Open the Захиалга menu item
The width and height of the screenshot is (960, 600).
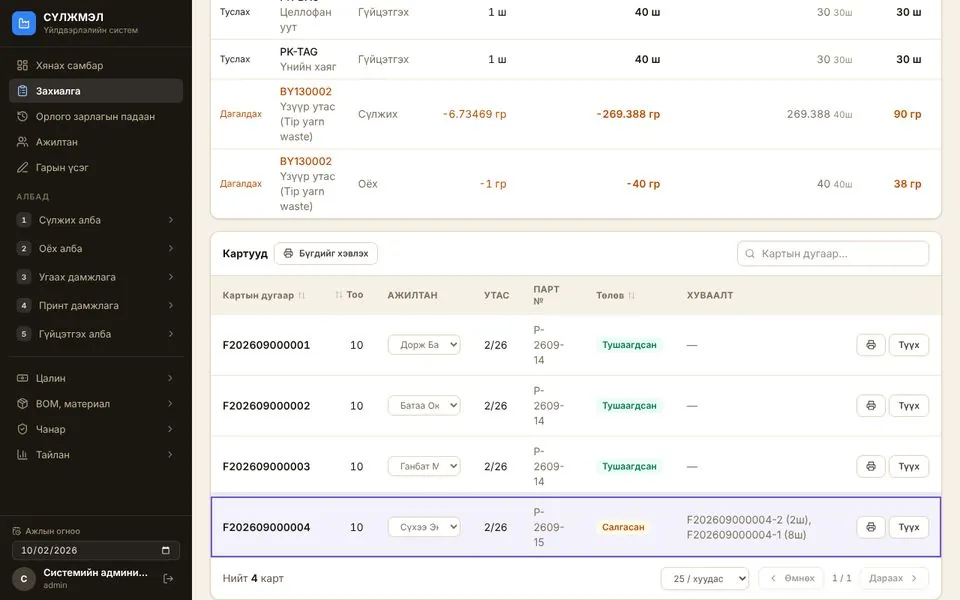pos(96,91)
